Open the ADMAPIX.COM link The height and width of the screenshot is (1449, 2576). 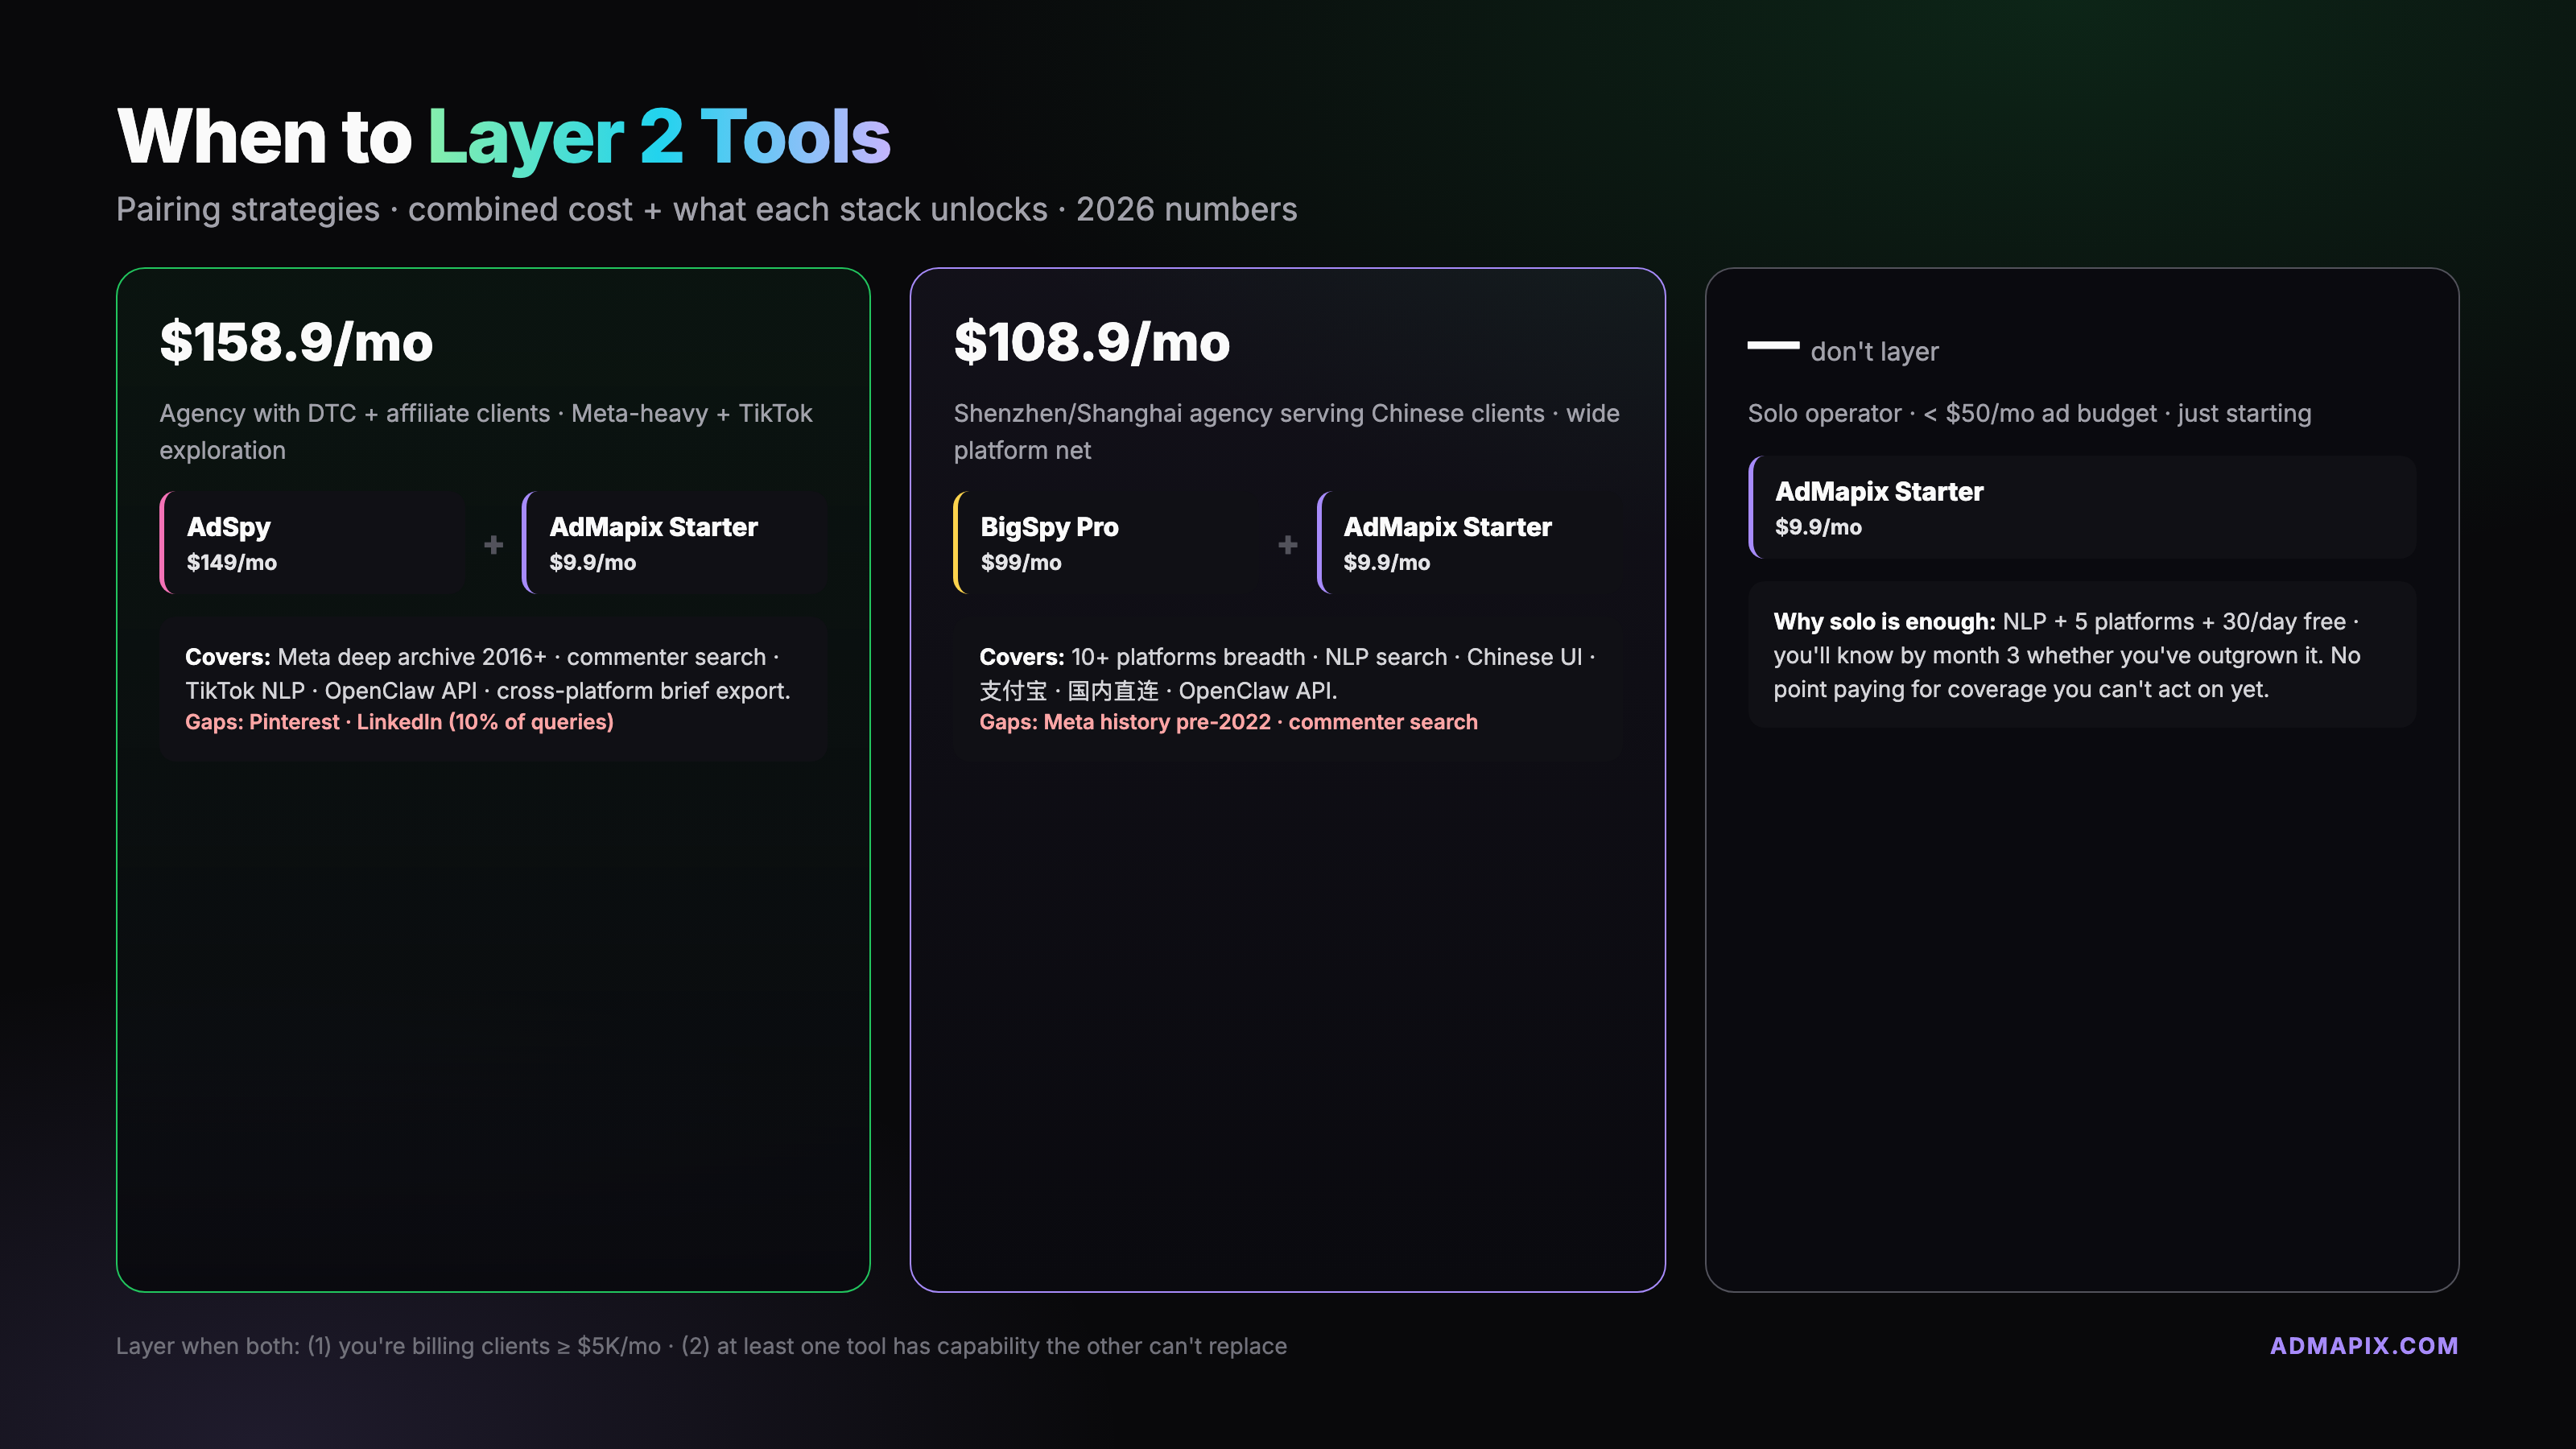pyautogui.click(x=2363, y=1345)
